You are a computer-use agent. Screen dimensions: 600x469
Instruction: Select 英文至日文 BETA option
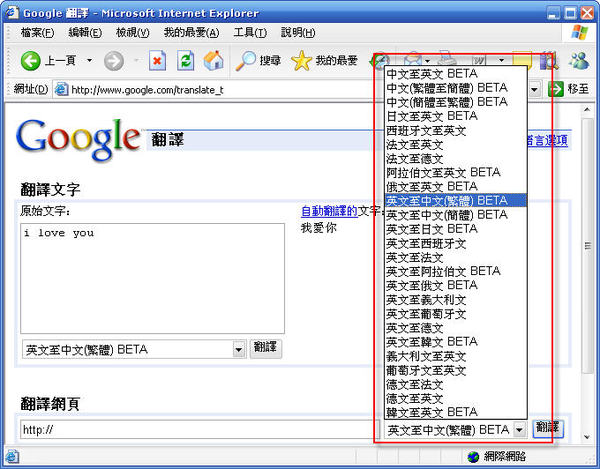pyautogui.click(x=456, y=229)
